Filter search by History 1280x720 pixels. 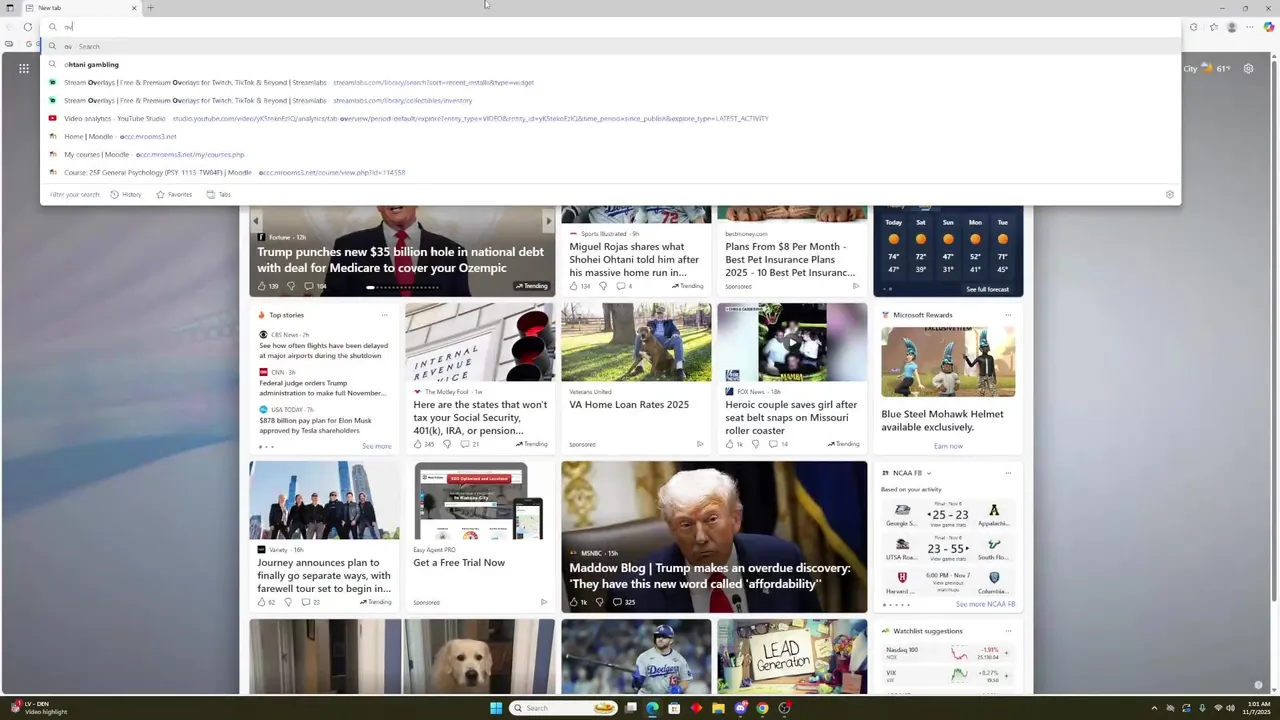coord(126,194)
